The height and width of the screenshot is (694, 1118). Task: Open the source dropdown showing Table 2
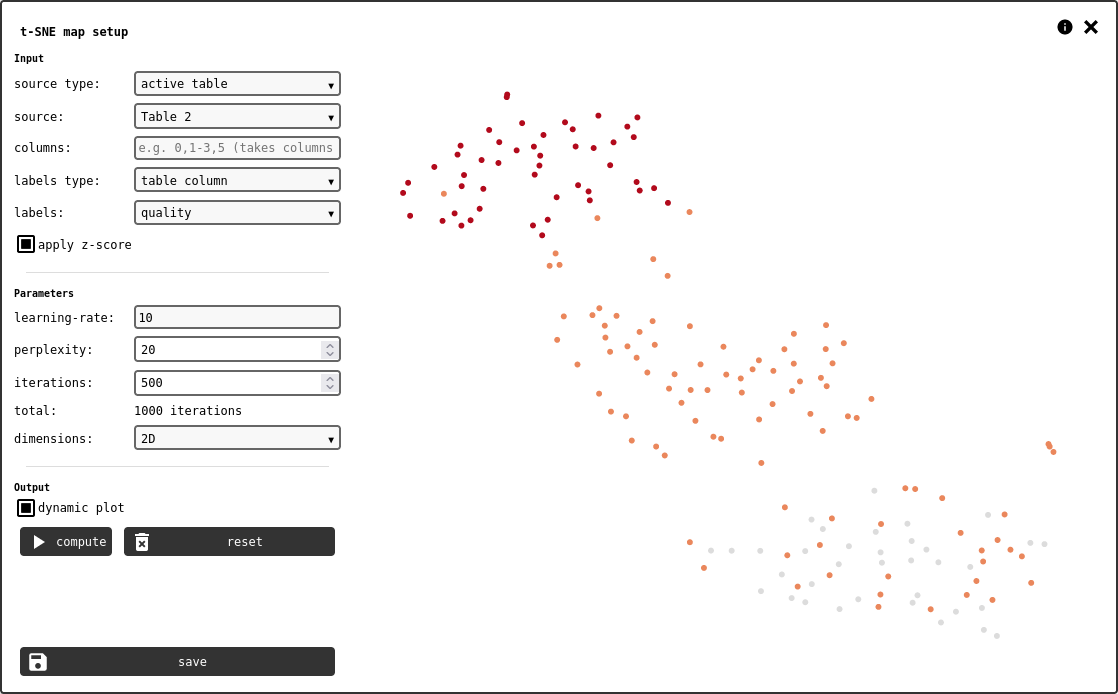pos(237,117)
